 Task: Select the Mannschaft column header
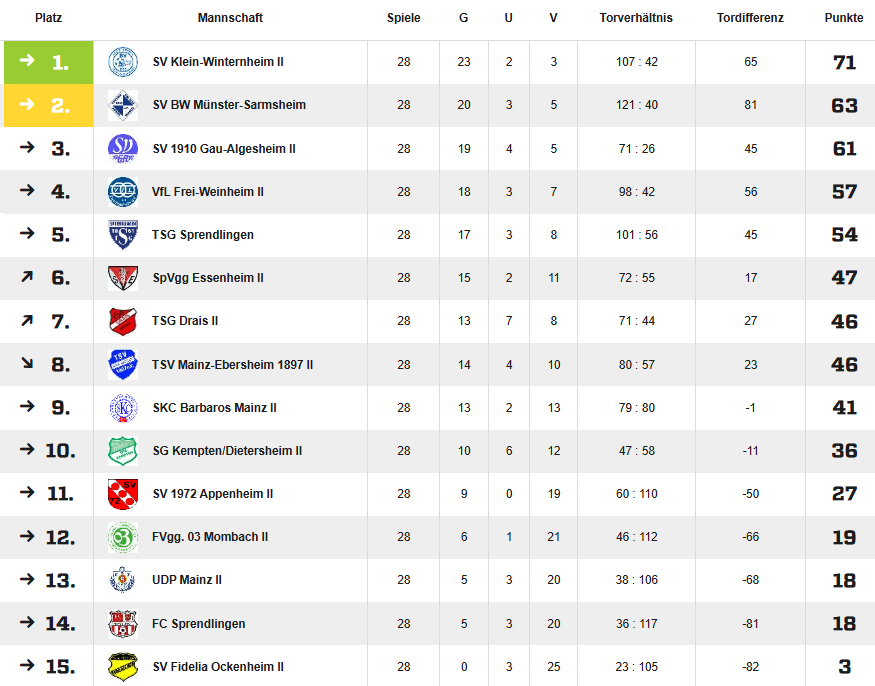coord(230,18)
